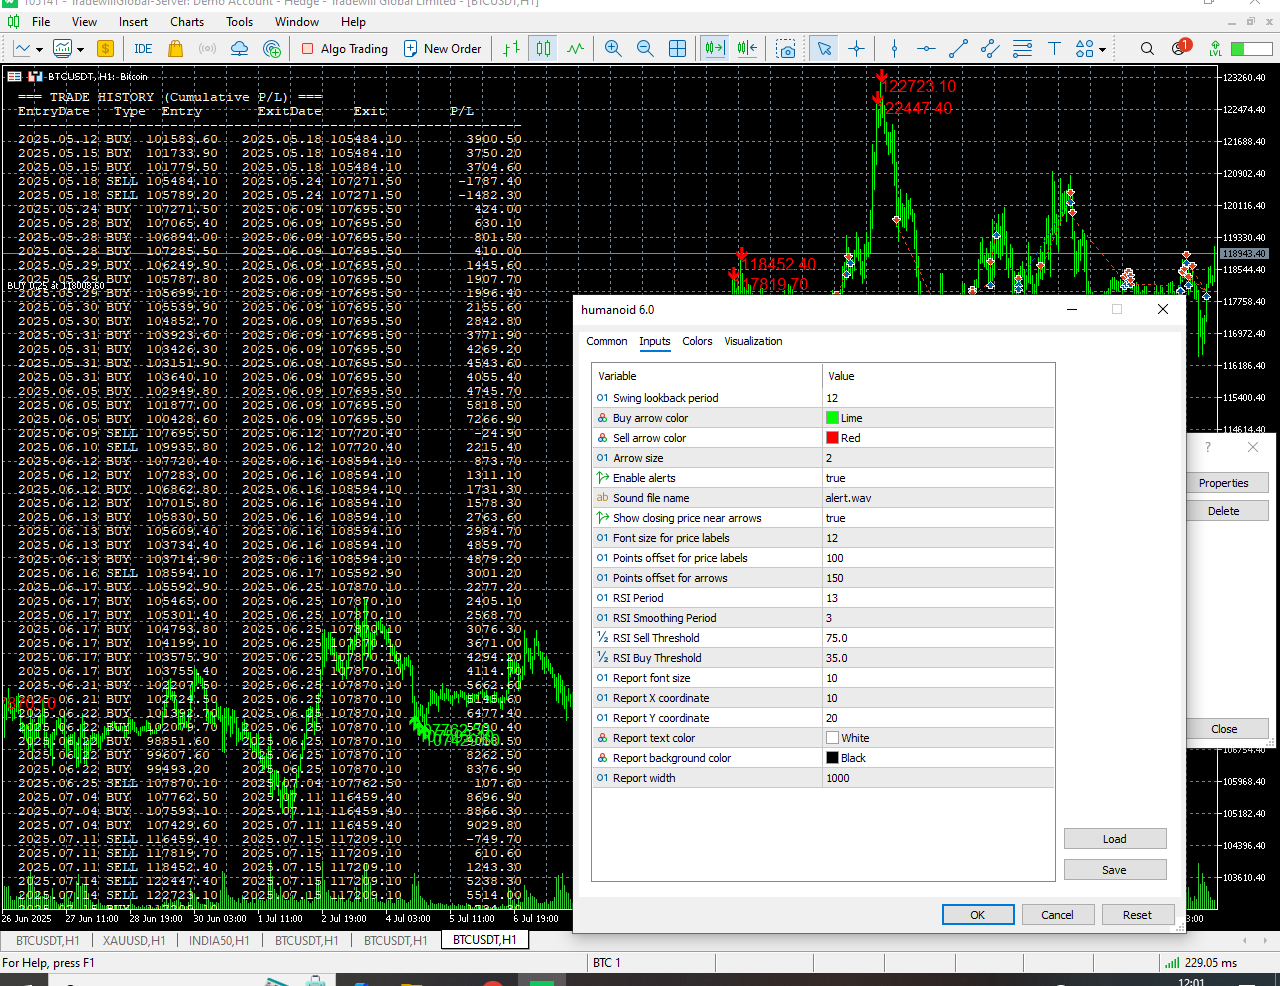
Task: Open the Charts menu
Action: click(187, 21)
